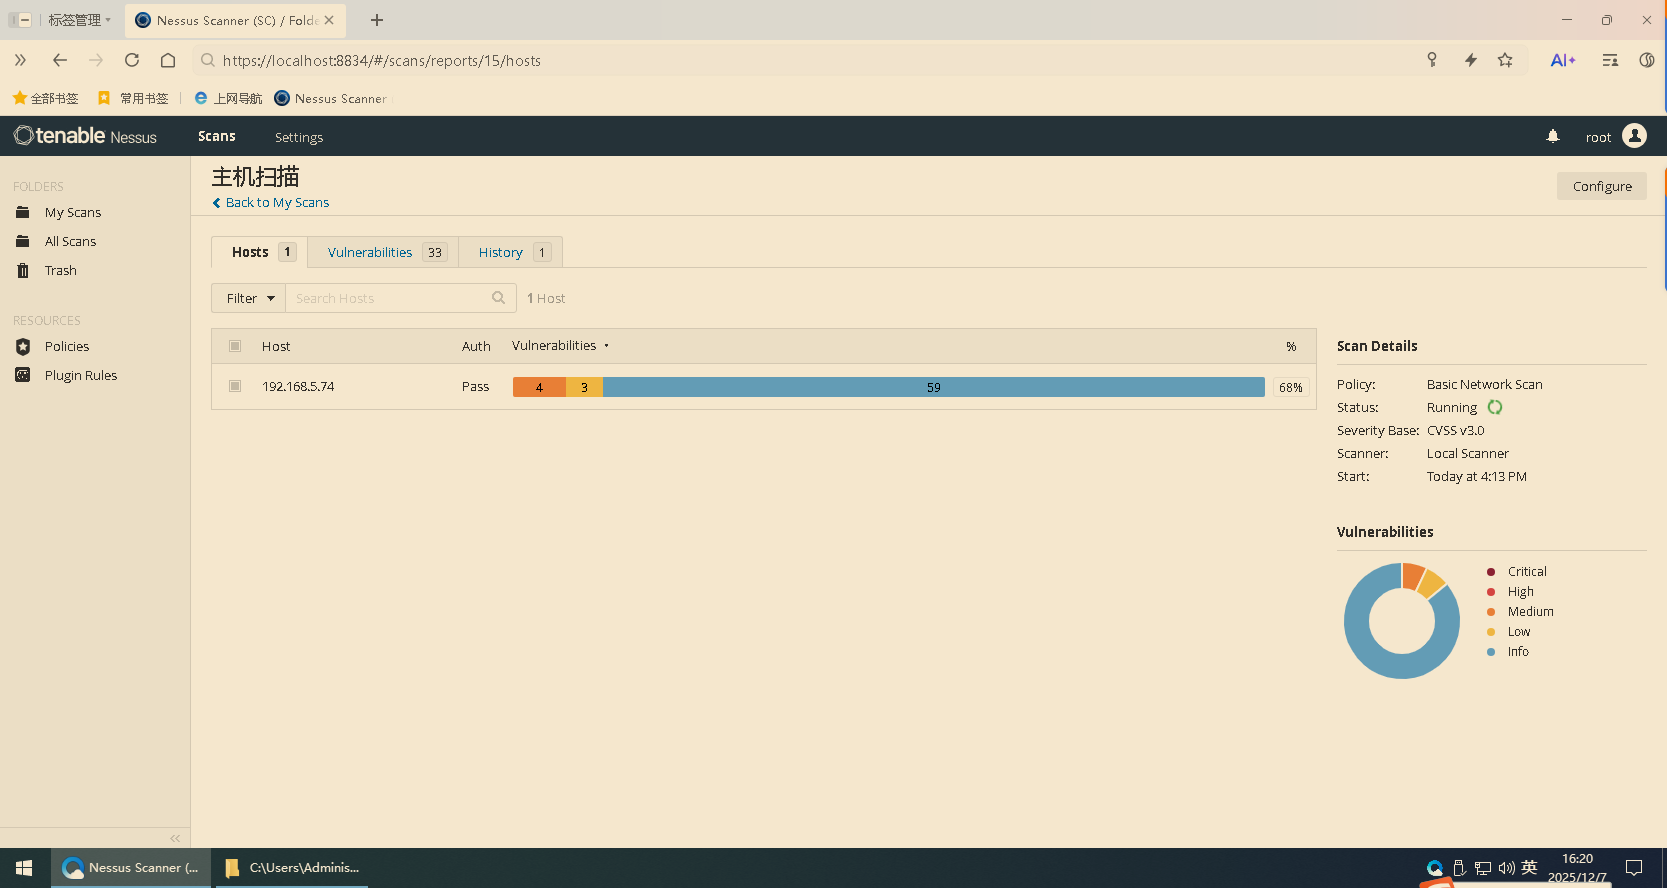1667x888 pixels.
Task: Sort by the Vulnerabilities column header
Action: coord(554,346)
